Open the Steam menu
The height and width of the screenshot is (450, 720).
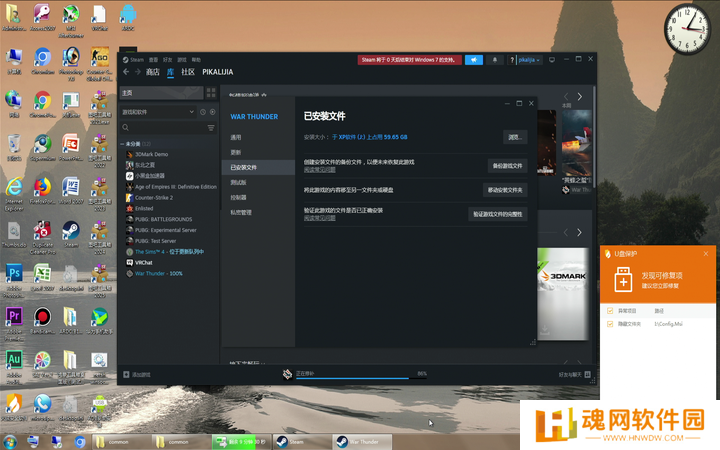coord(133,60)
